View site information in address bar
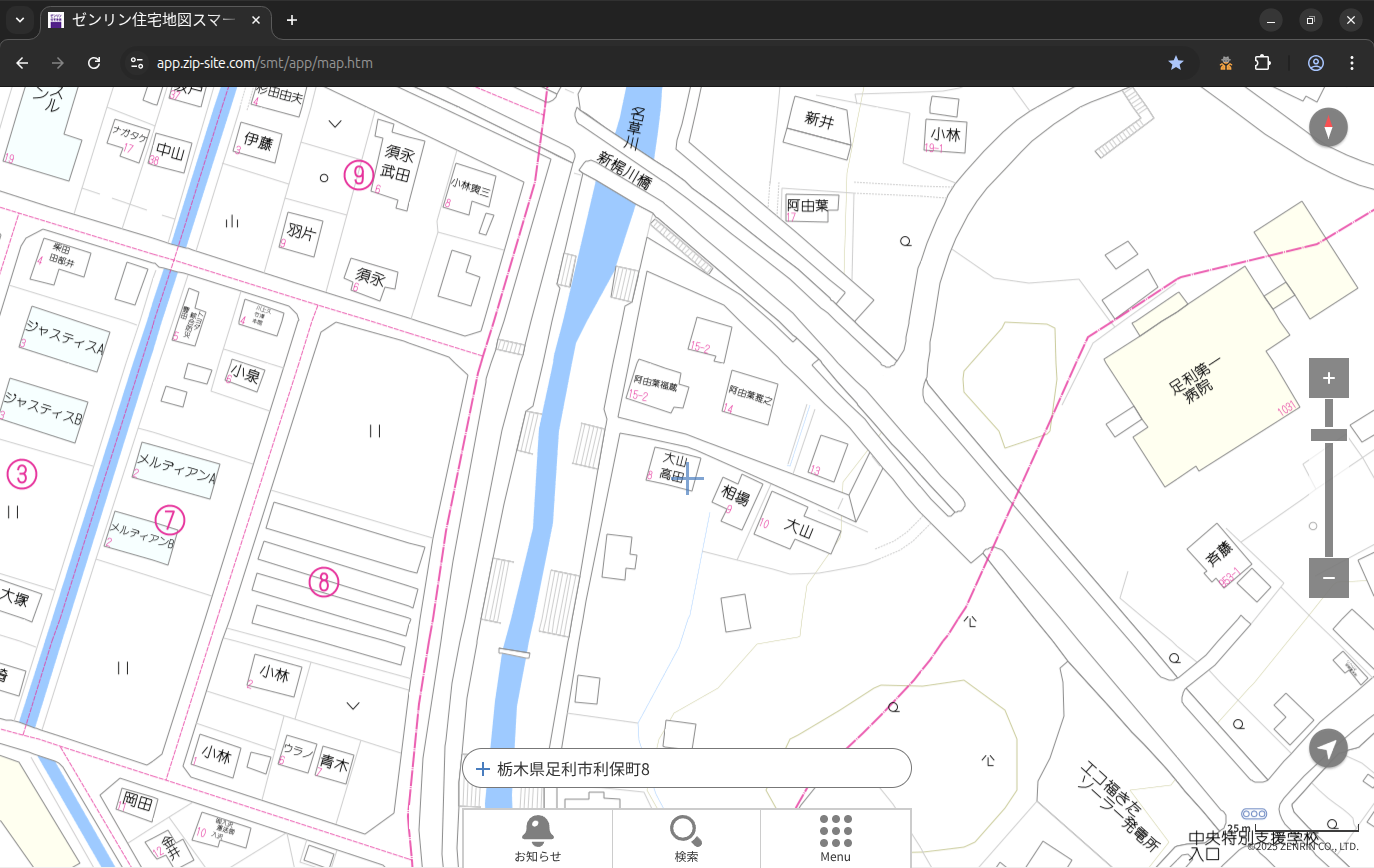1374x868 pixels. point(137,63)
